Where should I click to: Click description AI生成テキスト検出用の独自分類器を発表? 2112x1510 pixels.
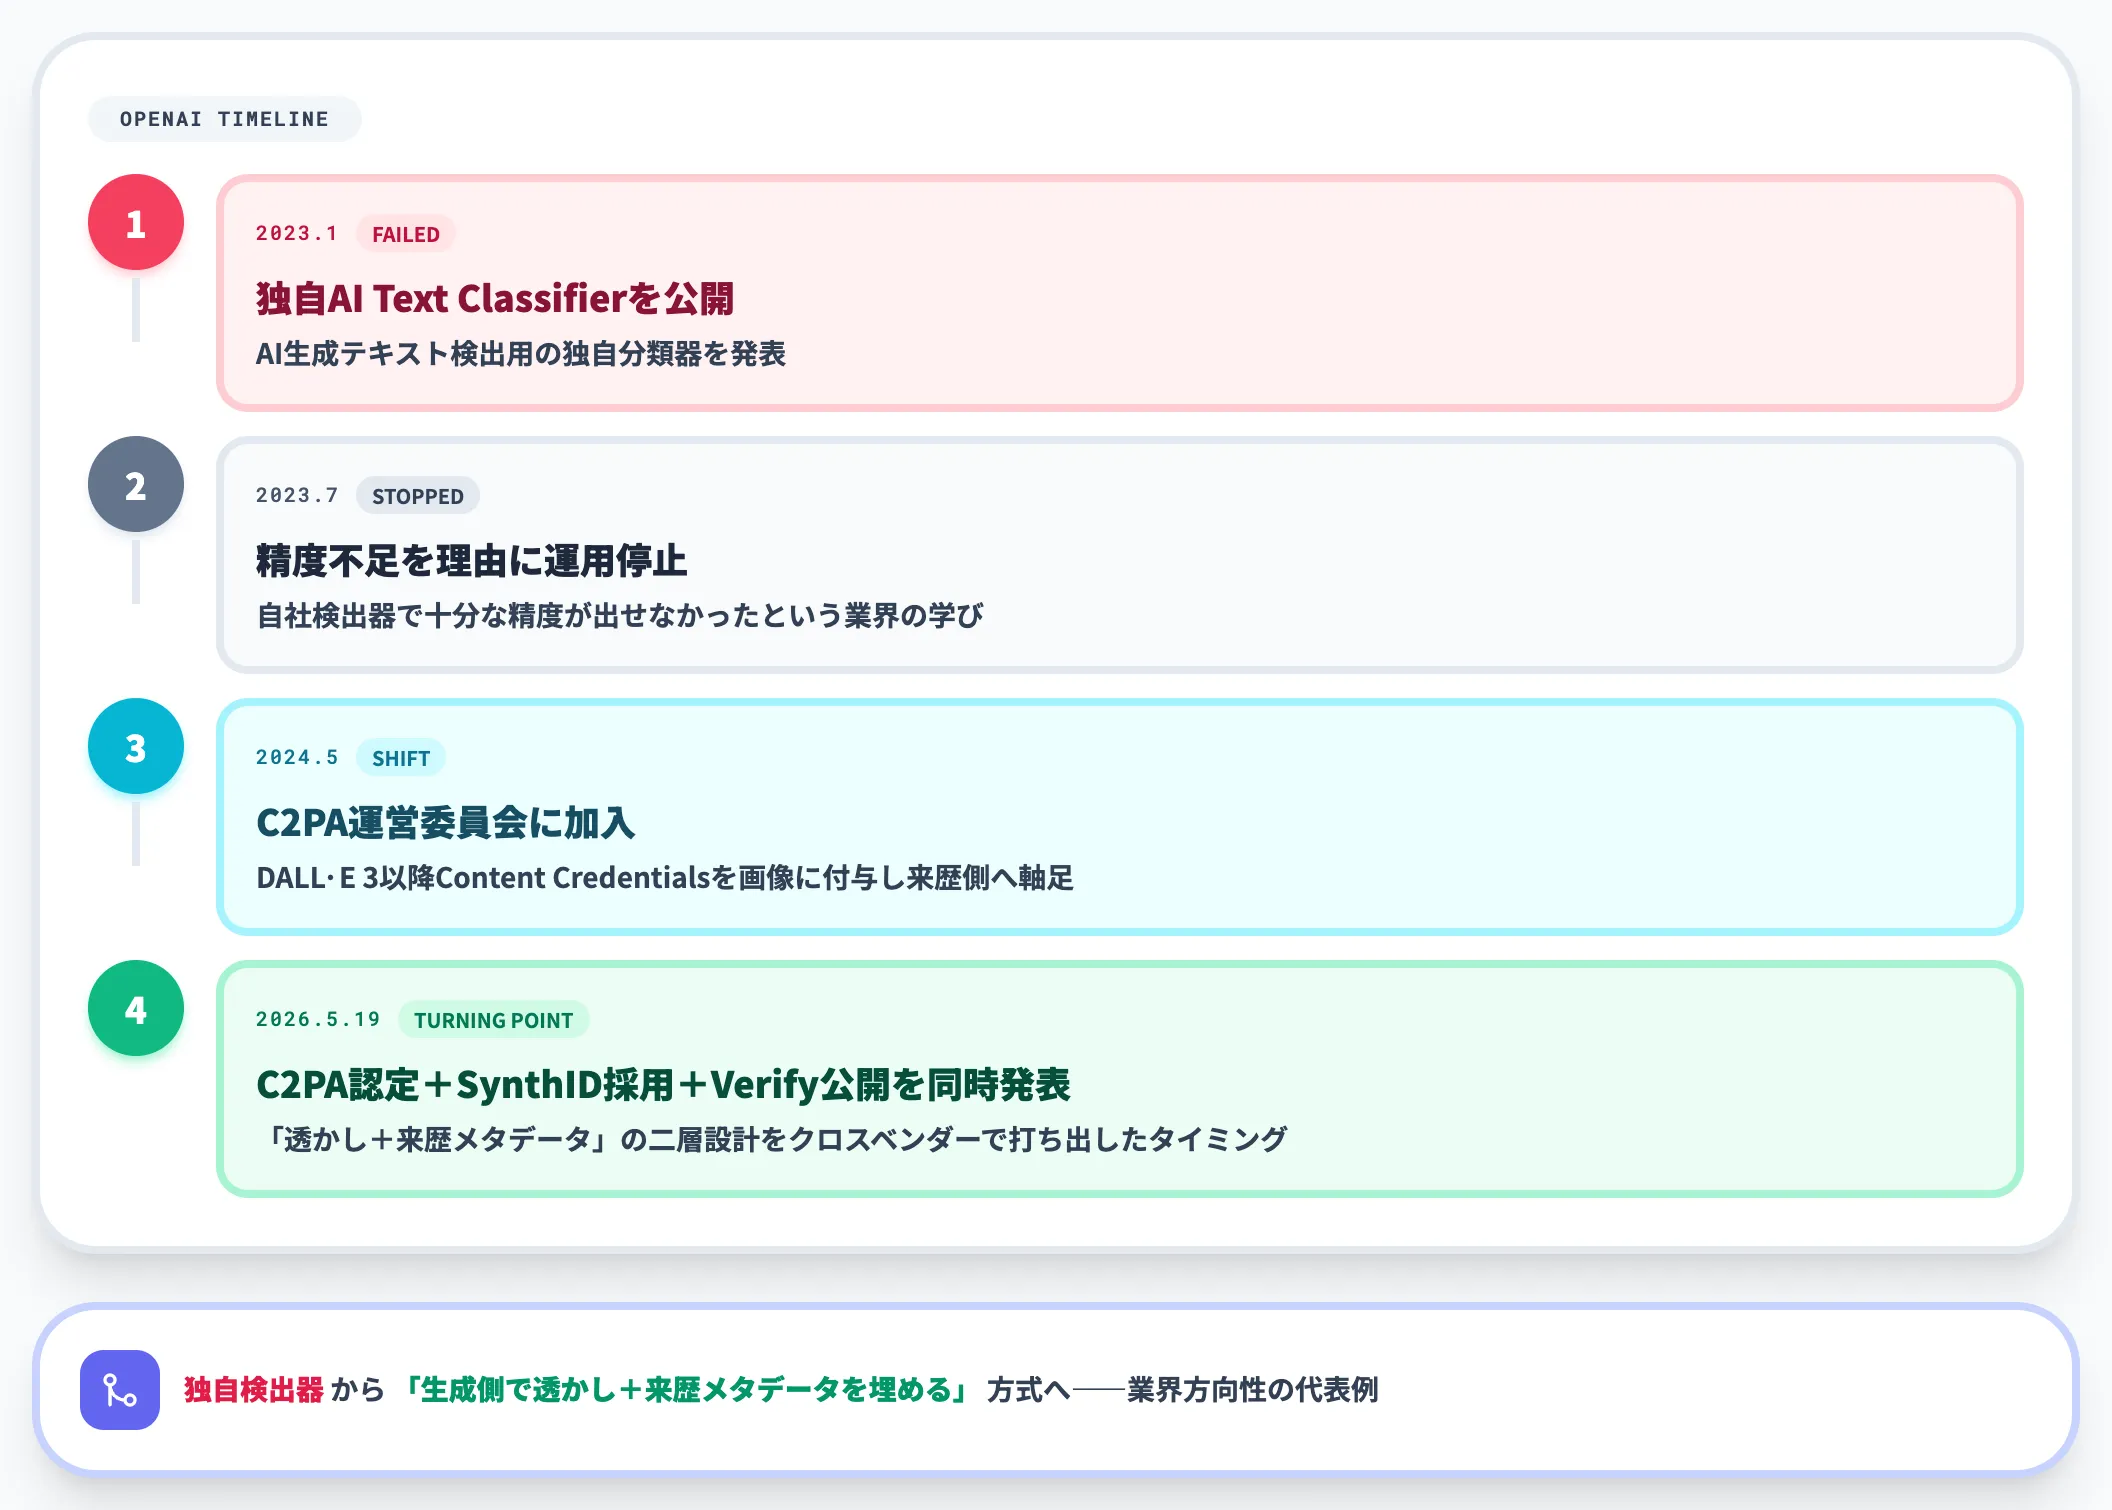pyautogui.click(x=521, y=354)
